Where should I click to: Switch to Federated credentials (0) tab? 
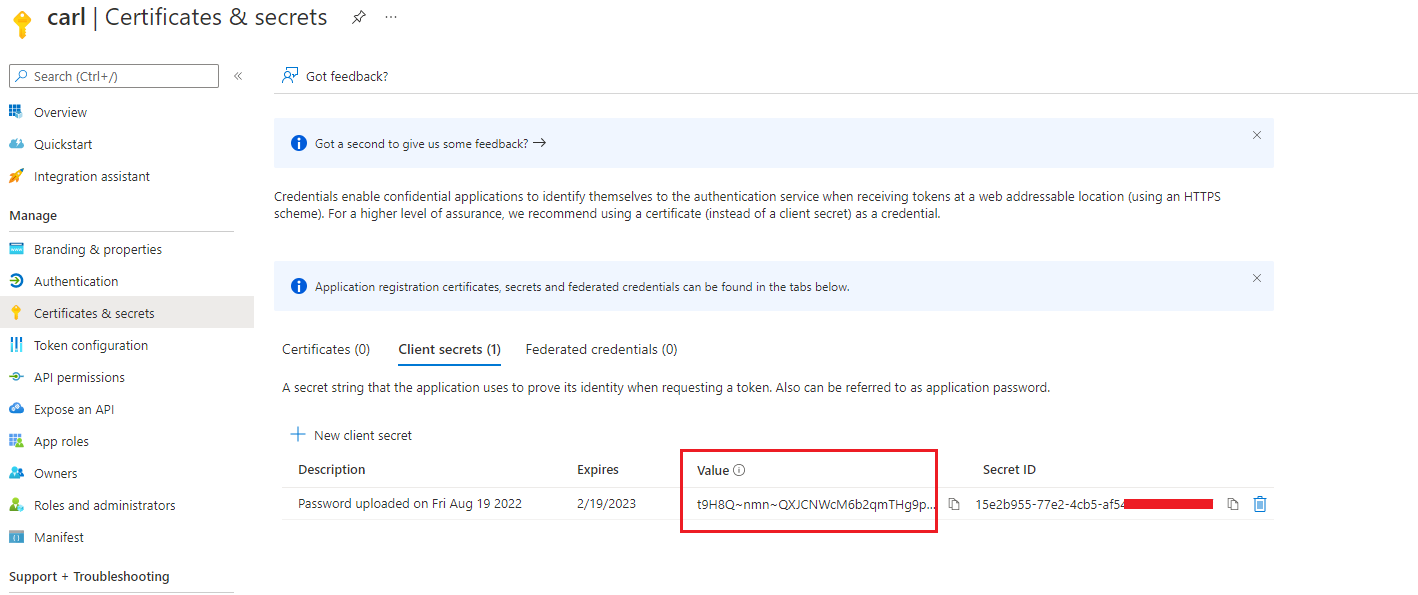tap(601, 349)
